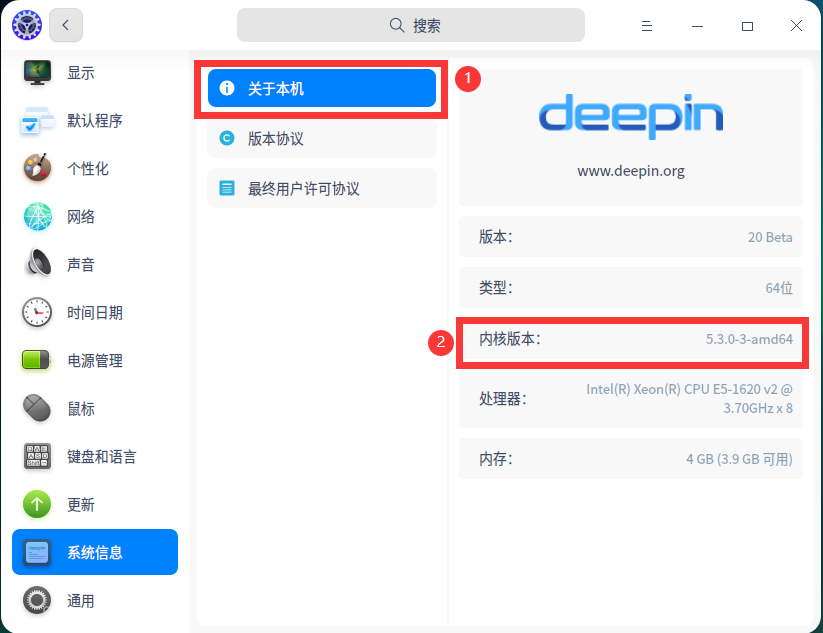Go to 个性化 settings

point(95,168)
